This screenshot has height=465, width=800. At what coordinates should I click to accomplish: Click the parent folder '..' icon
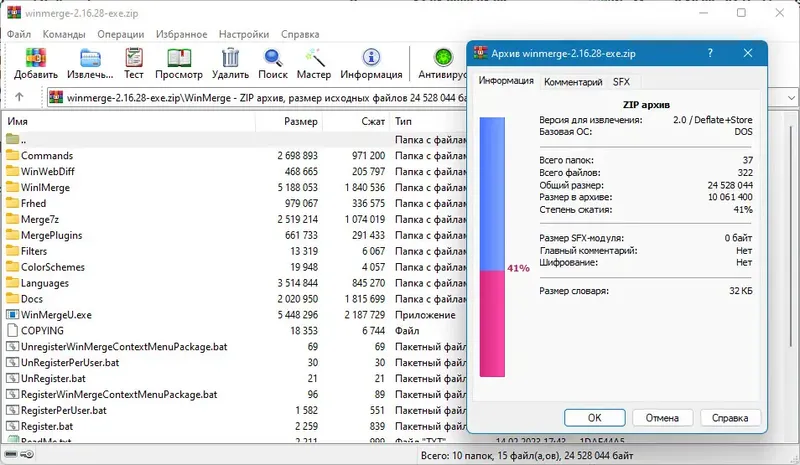12,139
